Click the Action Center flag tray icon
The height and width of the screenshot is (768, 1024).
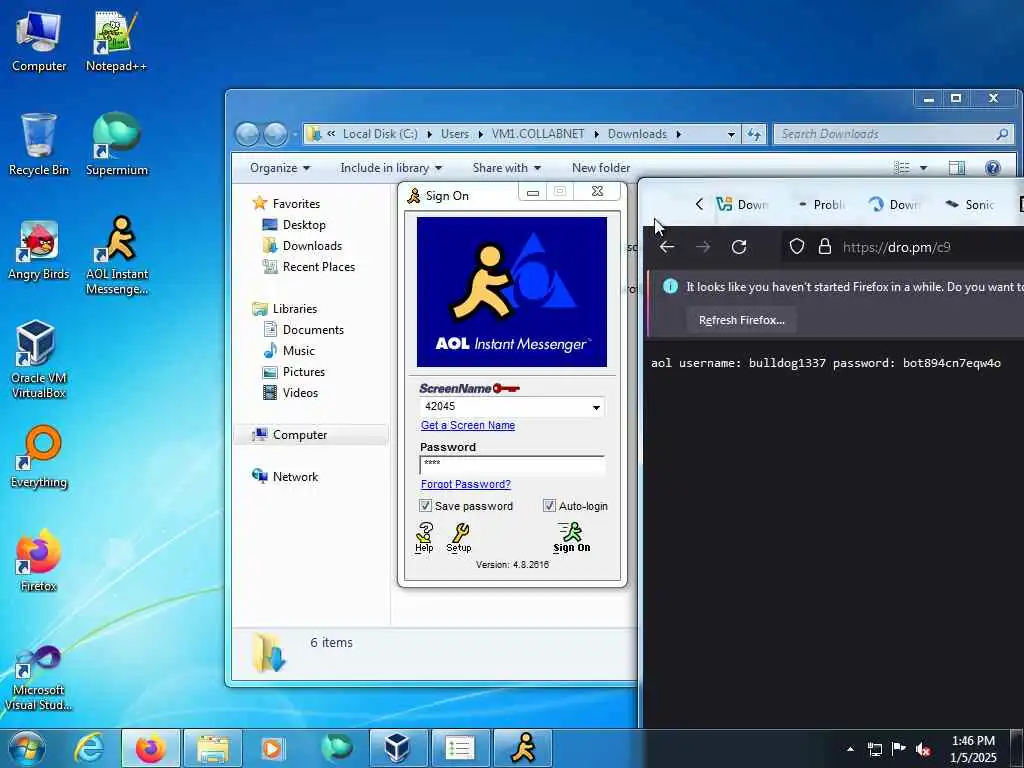[899, 749]
